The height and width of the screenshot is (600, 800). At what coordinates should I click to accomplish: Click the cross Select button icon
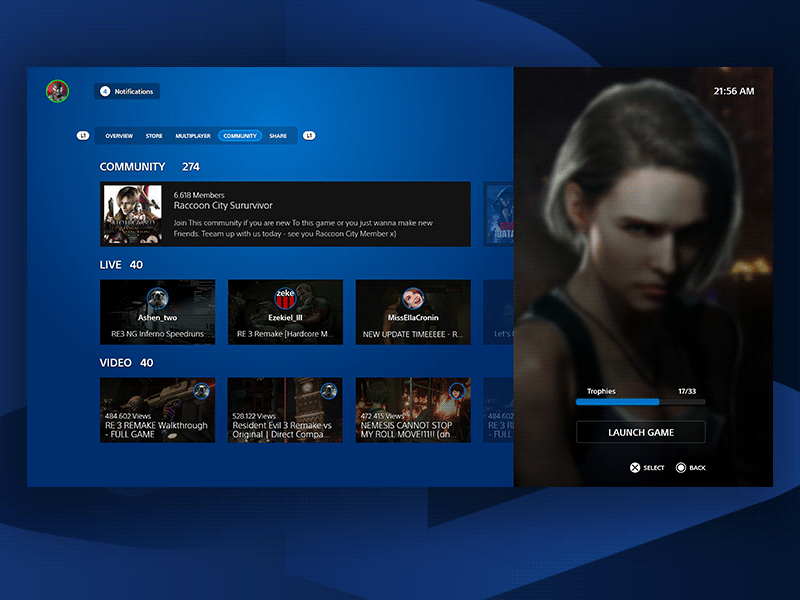[634, 467]
